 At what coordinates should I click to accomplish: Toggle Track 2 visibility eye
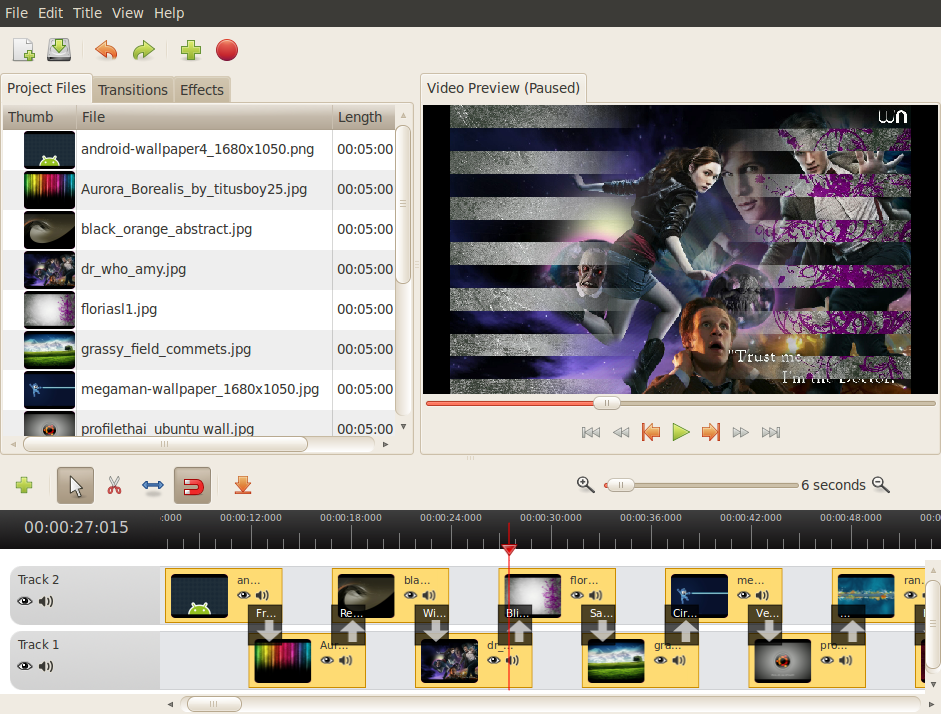click(x=25, y=601)
